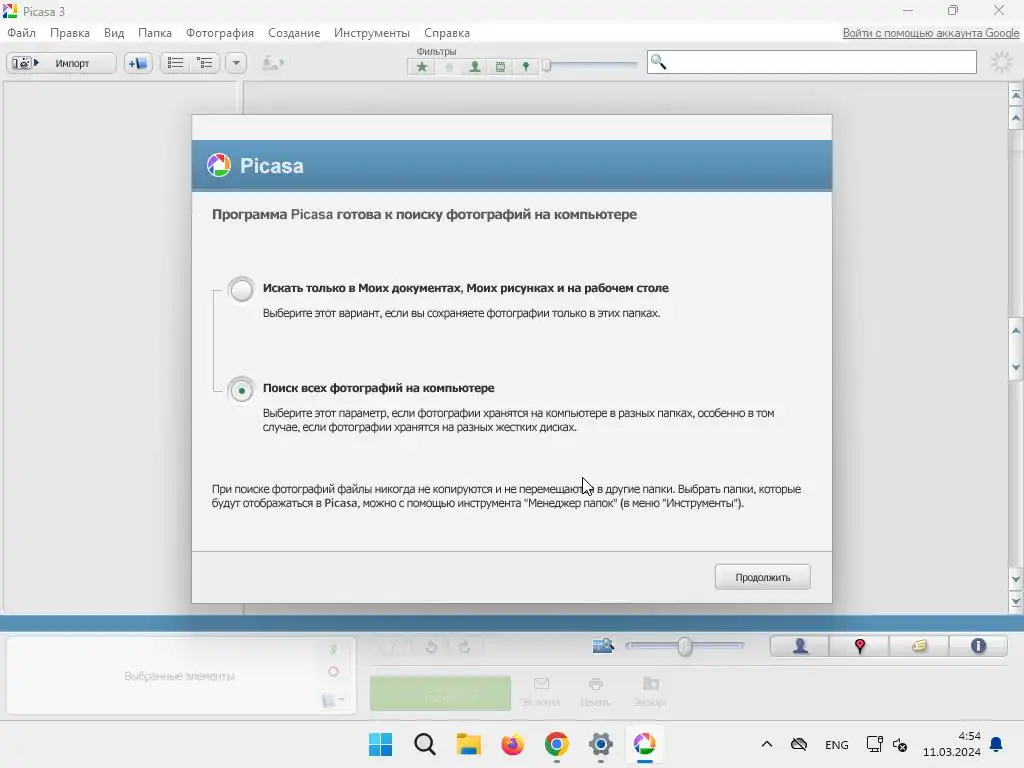Image resolution: width=1024 pixels, height=768 pixels.
Task: Click the Продолжить button
Action: tap(762, 577)
